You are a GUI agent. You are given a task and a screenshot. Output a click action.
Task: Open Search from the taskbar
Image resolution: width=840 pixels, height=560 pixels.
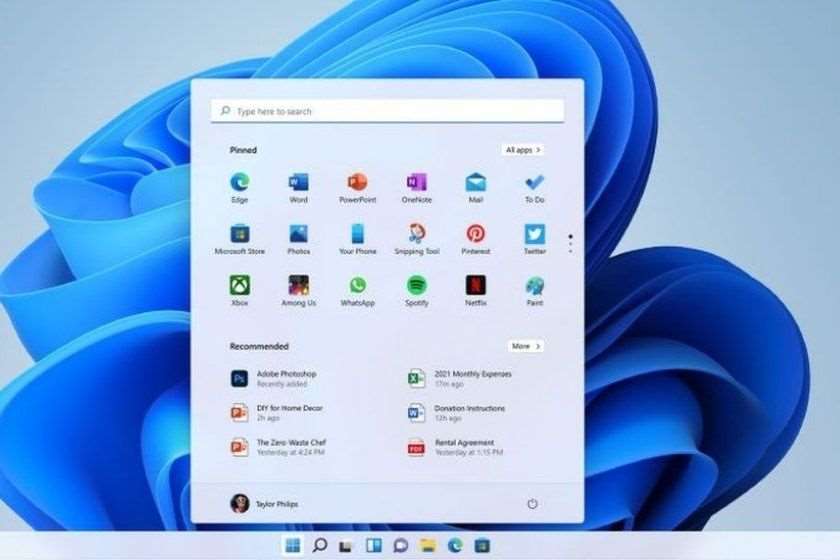(x=320, y=546)
